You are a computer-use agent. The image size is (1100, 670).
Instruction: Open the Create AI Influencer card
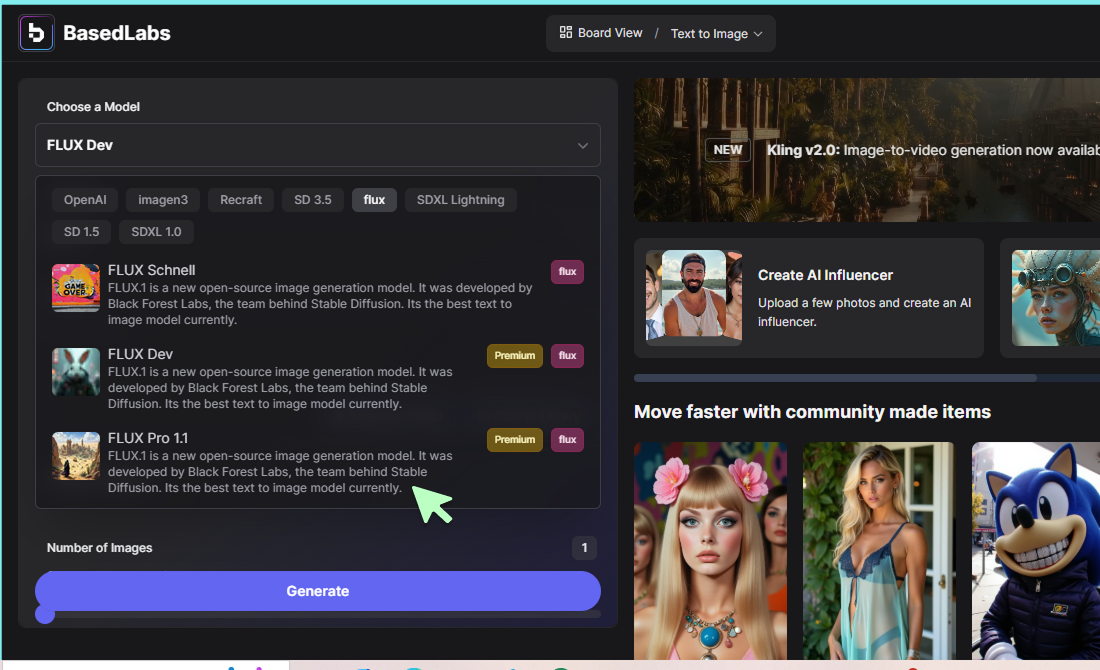pyautogui.click(x=809, y=298)
